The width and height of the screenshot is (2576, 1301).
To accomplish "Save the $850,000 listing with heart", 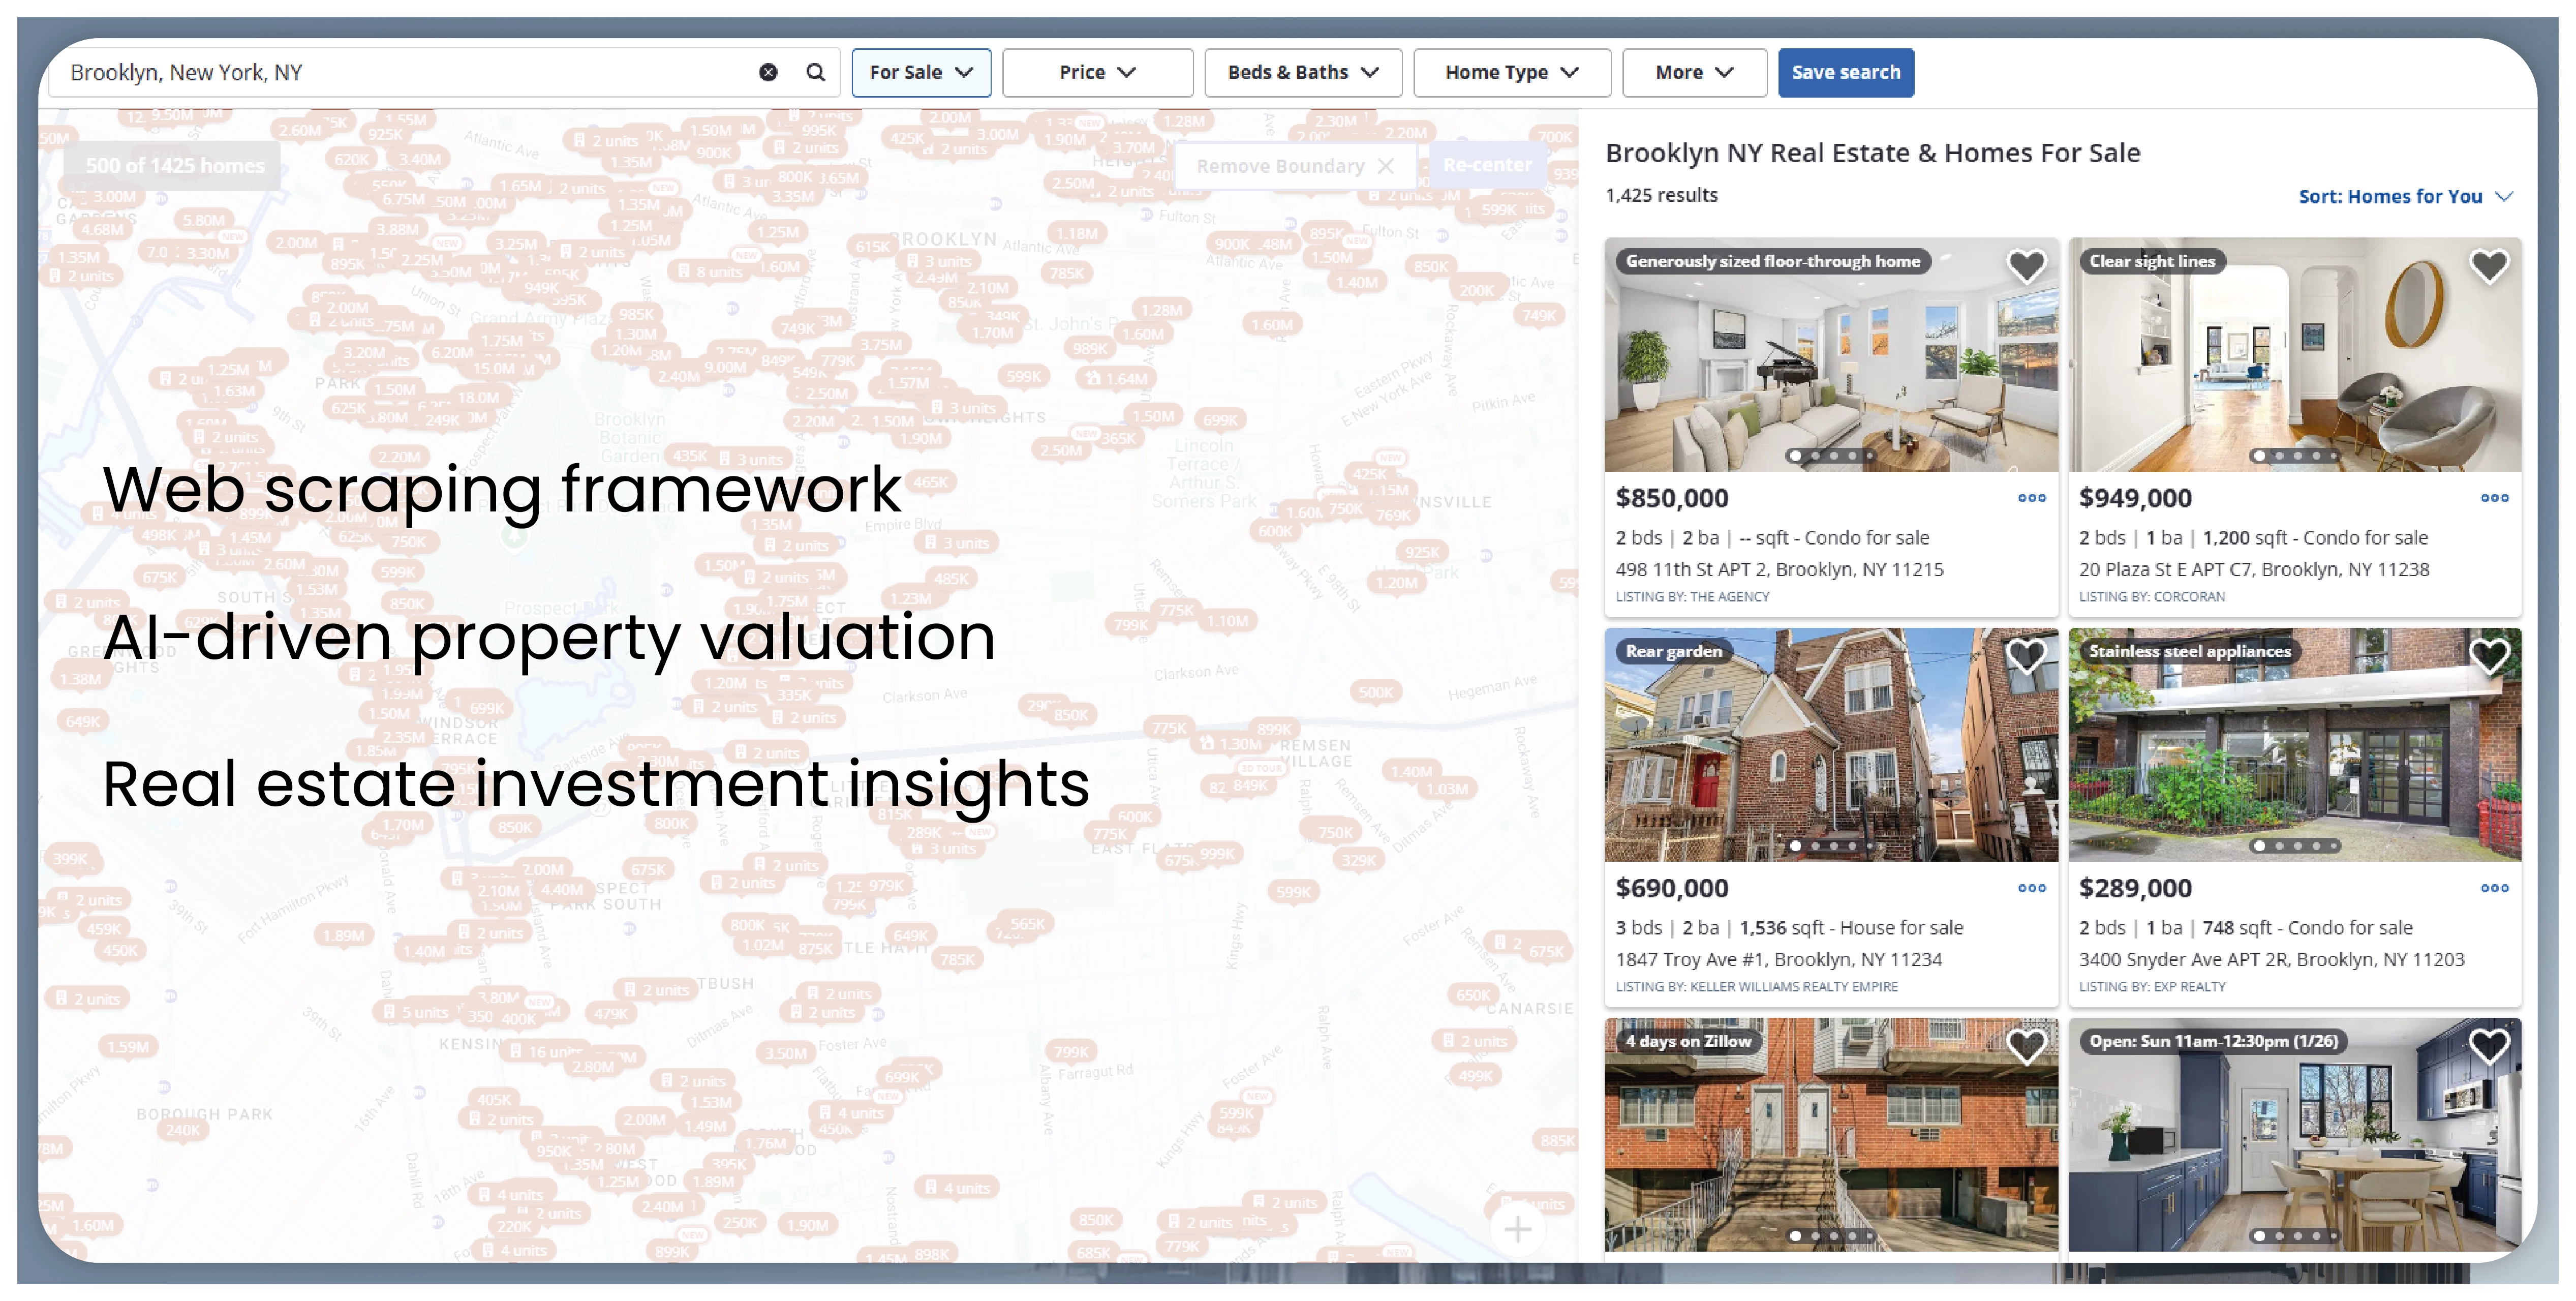I will pos(2026,266).
